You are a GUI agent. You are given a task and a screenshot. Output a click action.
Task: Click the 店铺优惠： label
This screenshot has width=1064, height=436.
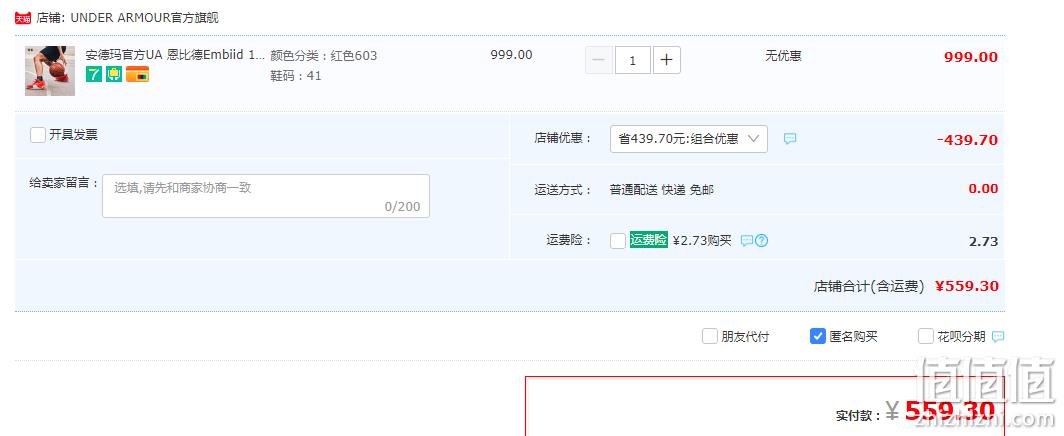tap(563, 138)
